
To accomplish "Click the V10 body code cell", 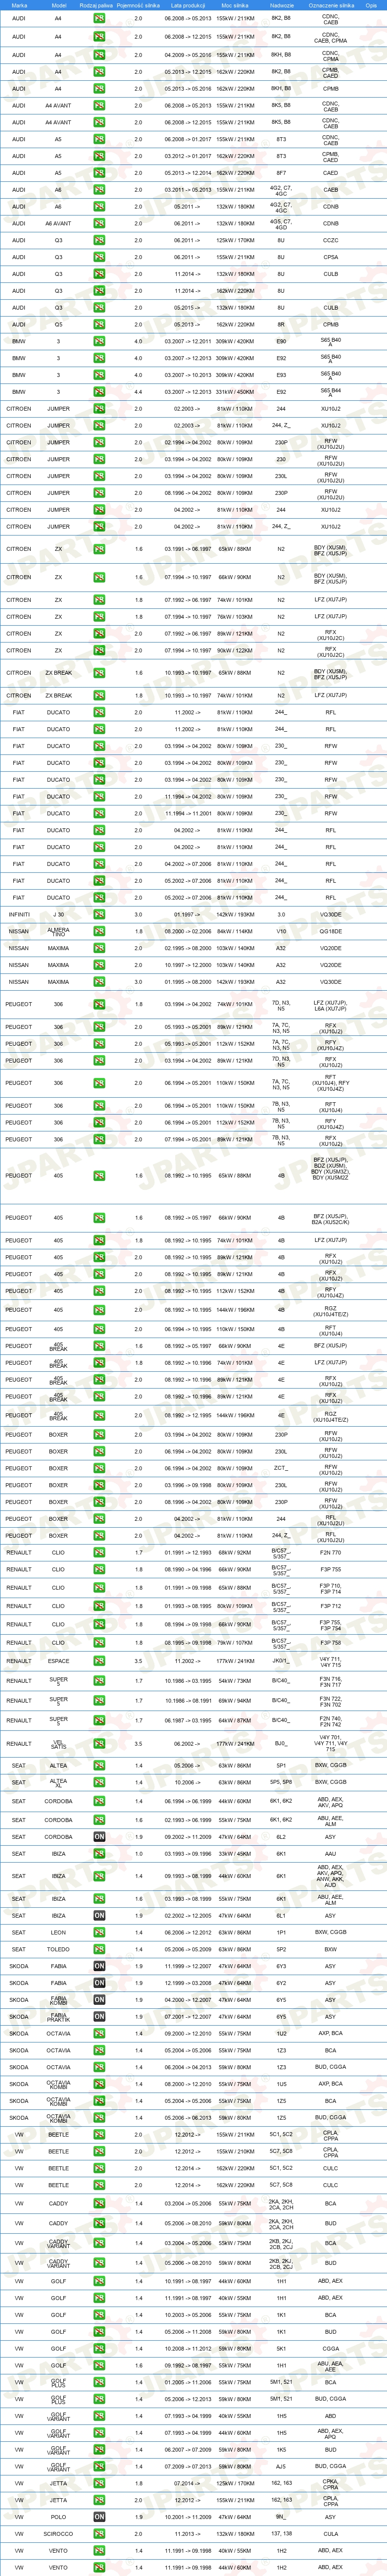I will [x=281, y=931].
